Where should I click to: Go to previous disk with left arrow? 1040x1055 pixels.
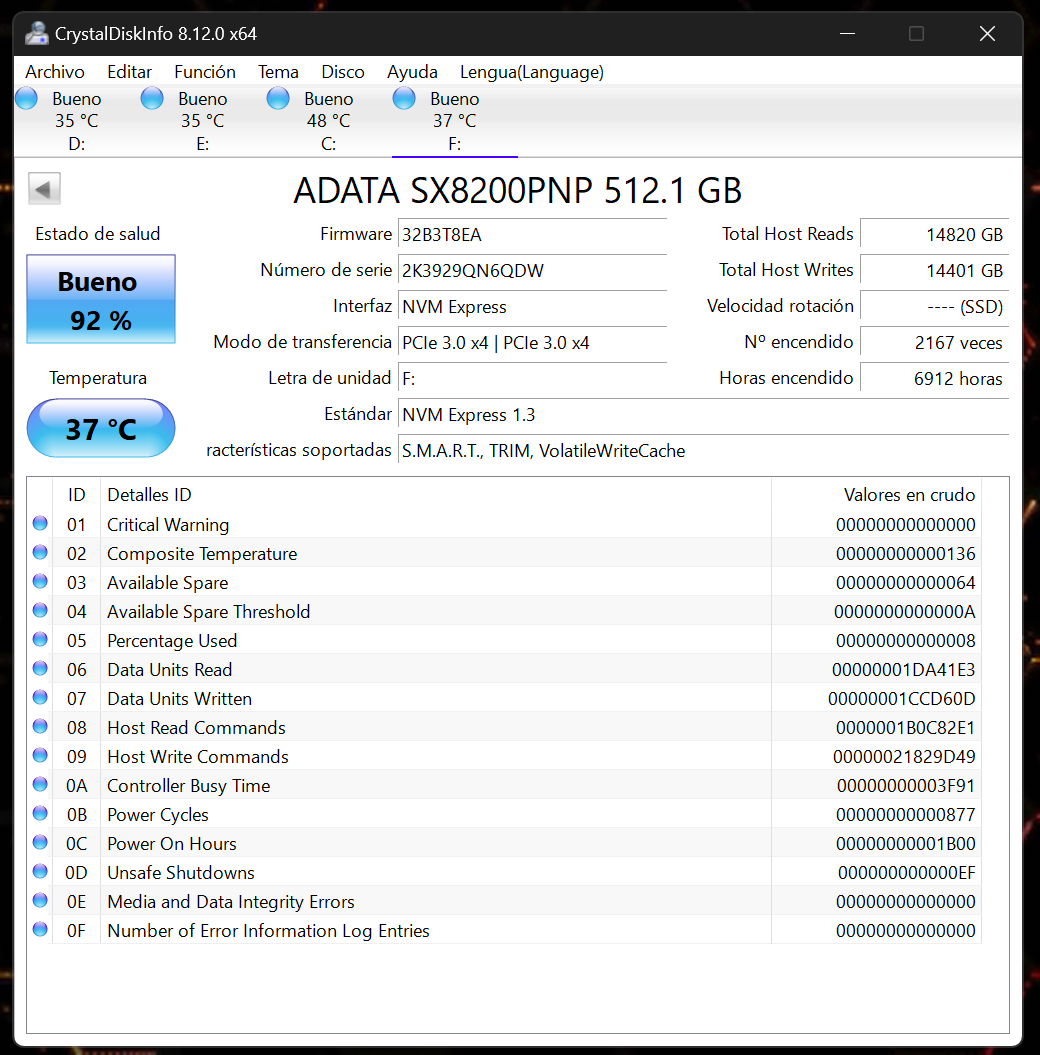coord(44,188)
